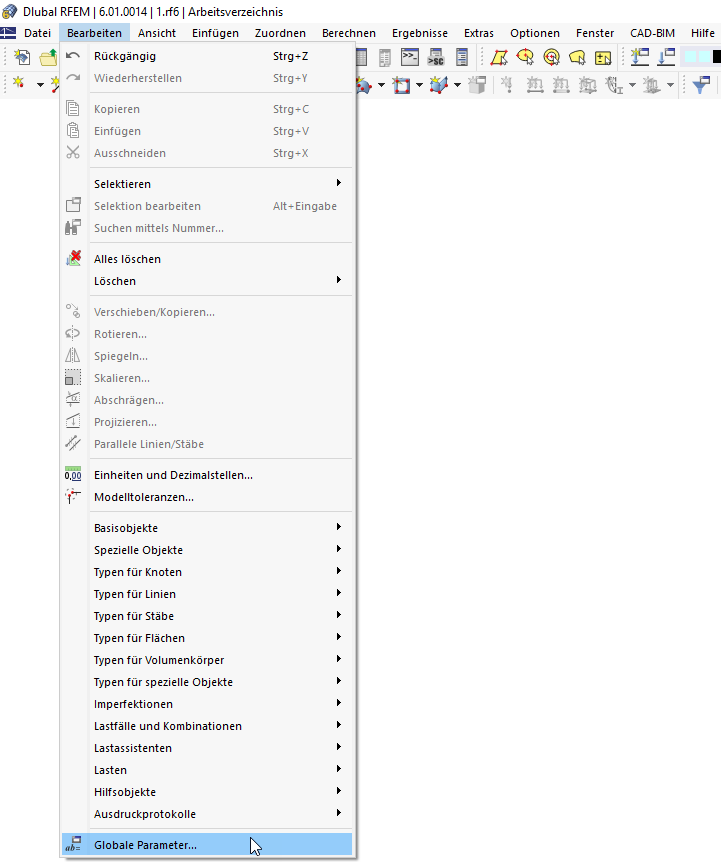Click the blue down arrow window icon before swatches
Image resolution: width=721 pixels, height=862 pixels.
pos(665,57)
